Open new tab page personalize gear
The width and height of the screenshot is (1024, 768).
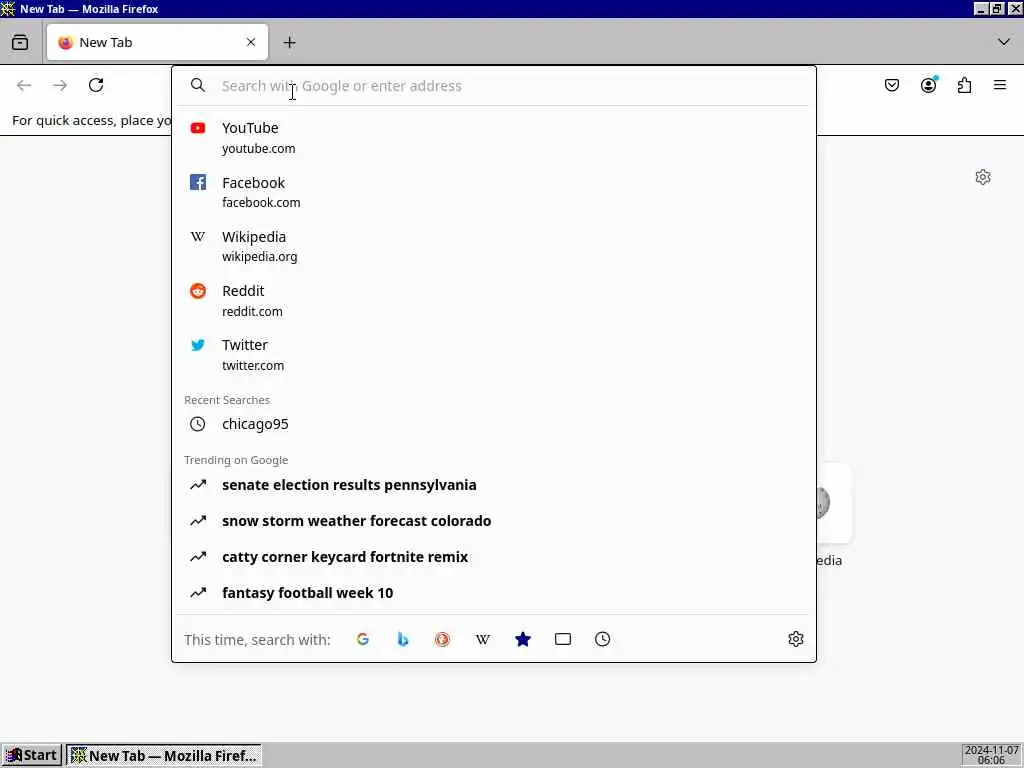(983, 177)
